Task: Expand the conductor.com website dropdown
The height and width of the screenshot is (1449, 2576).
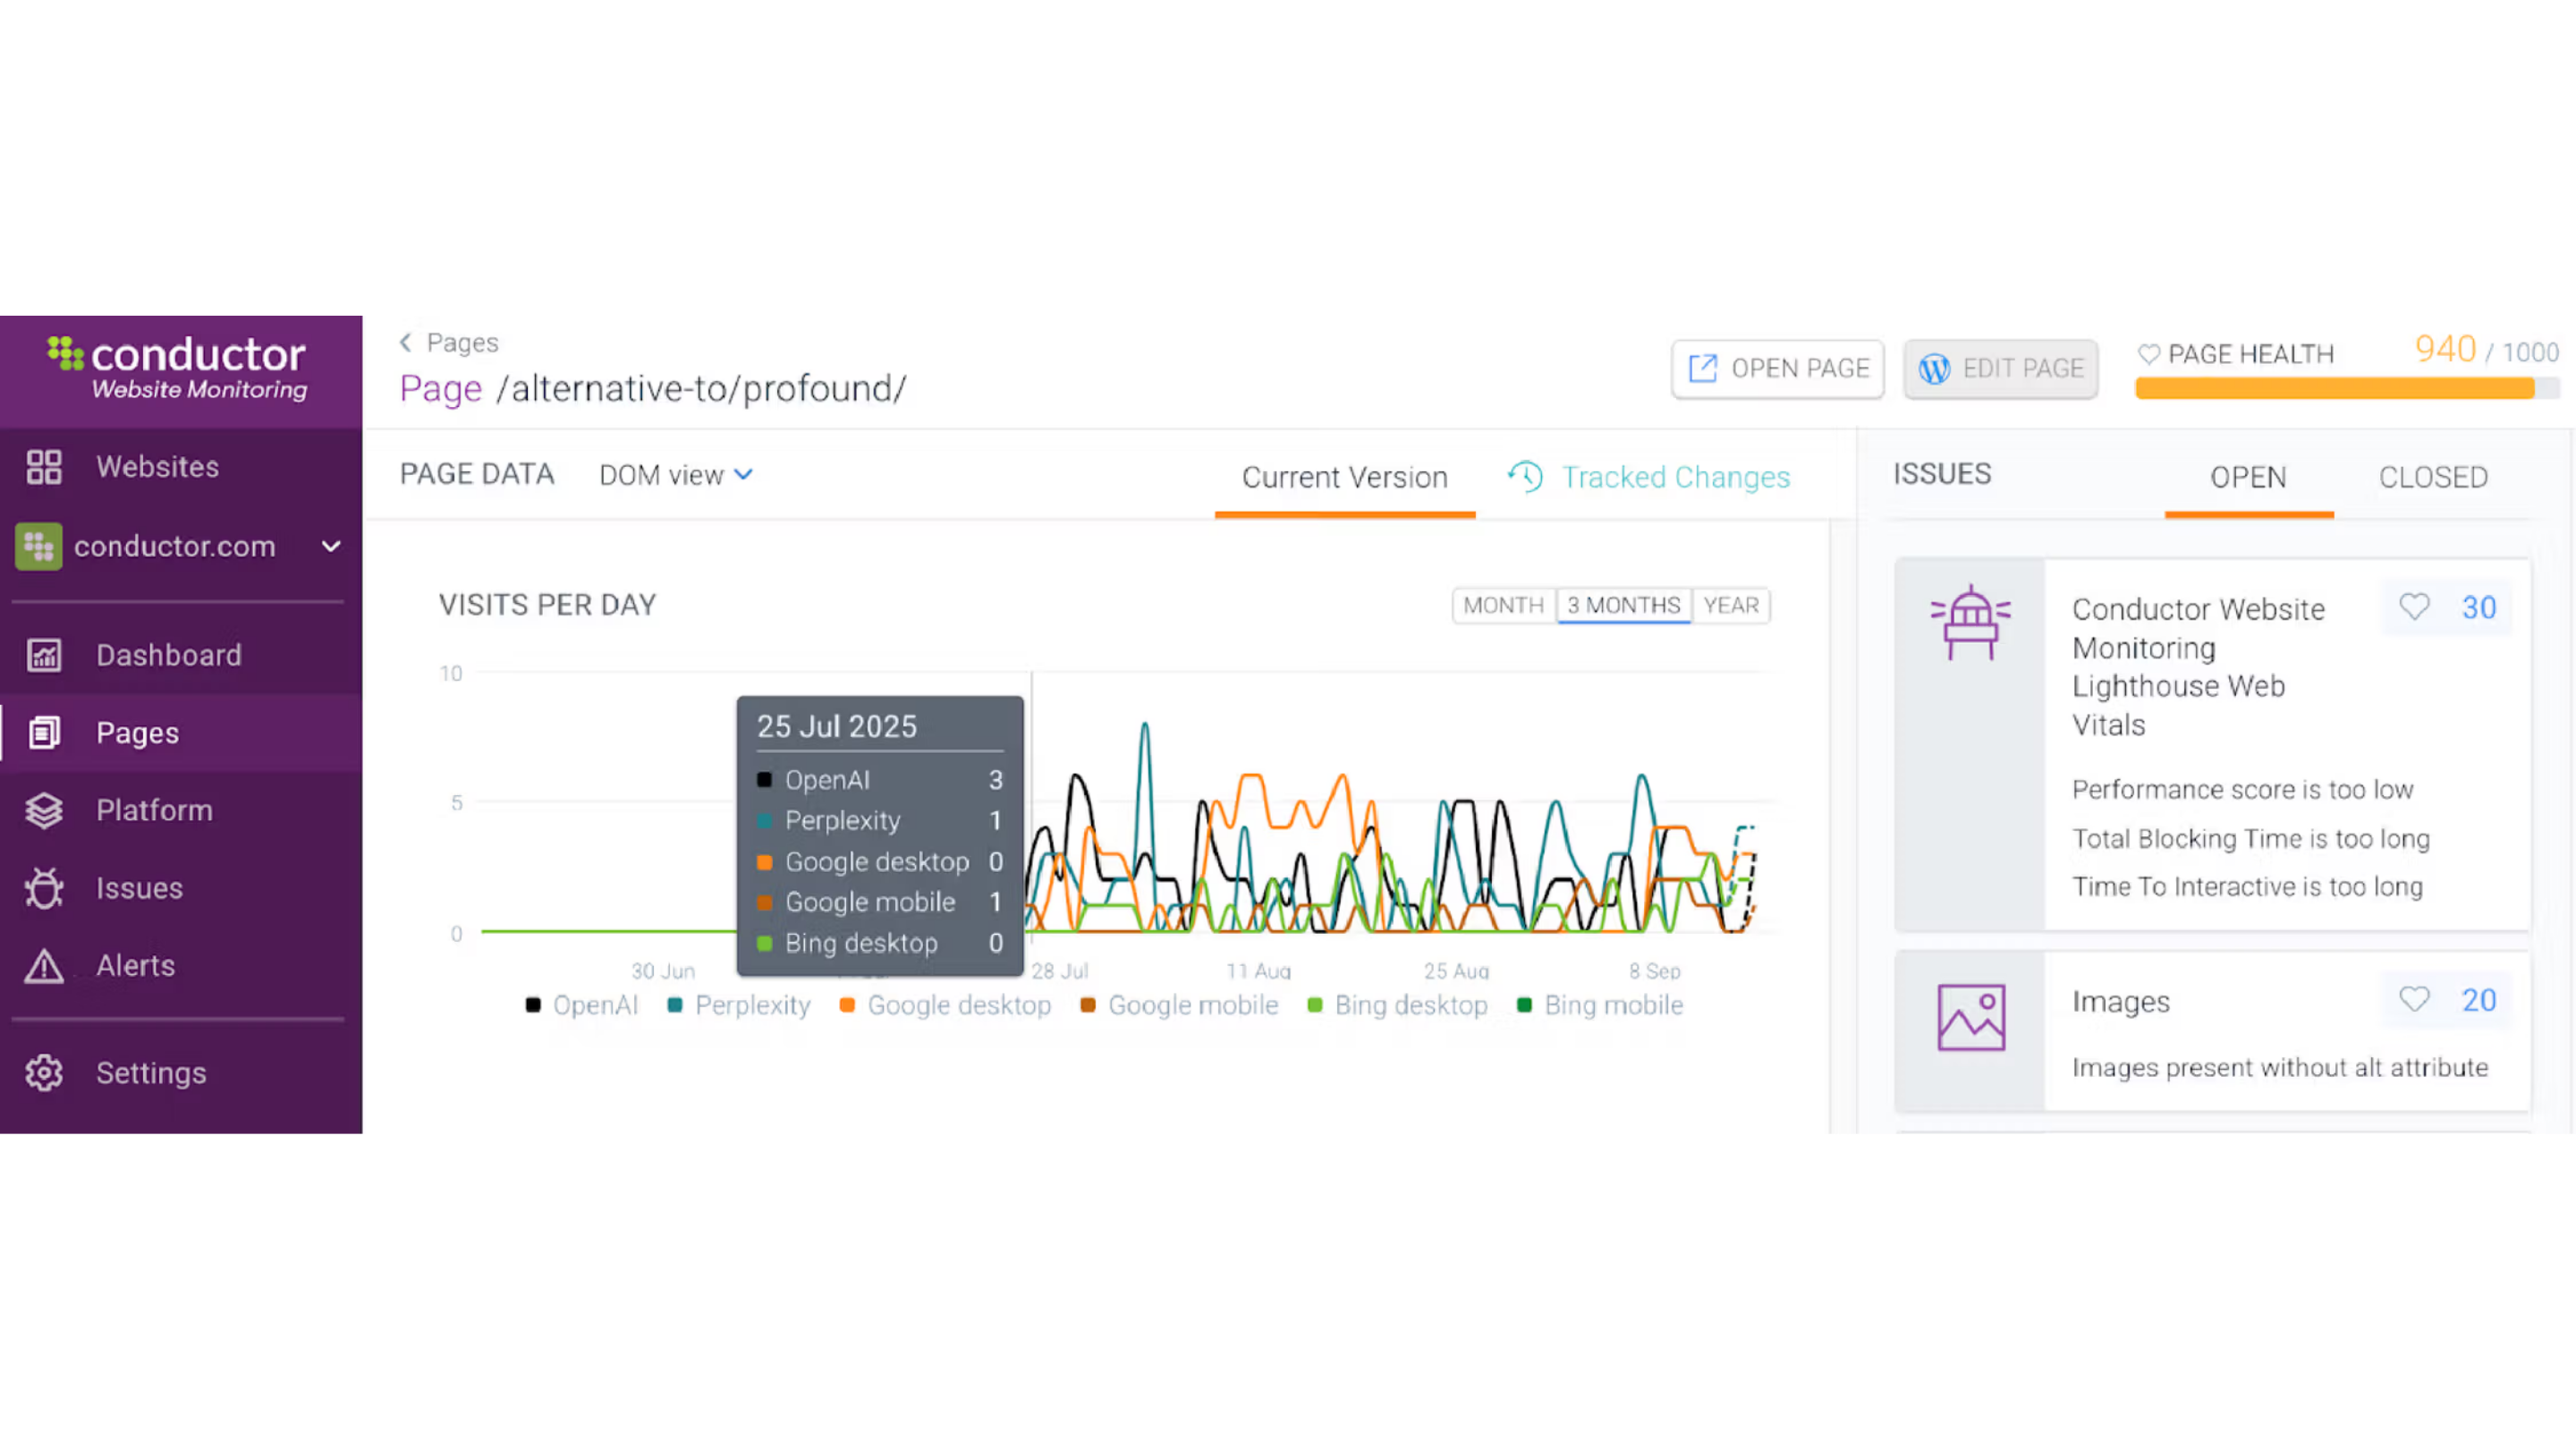Action: [331, 546]
